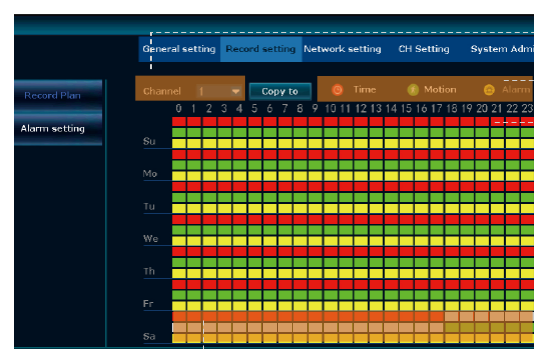Toggle Saturday orange Time cell at hour 4

pos(239,317)
